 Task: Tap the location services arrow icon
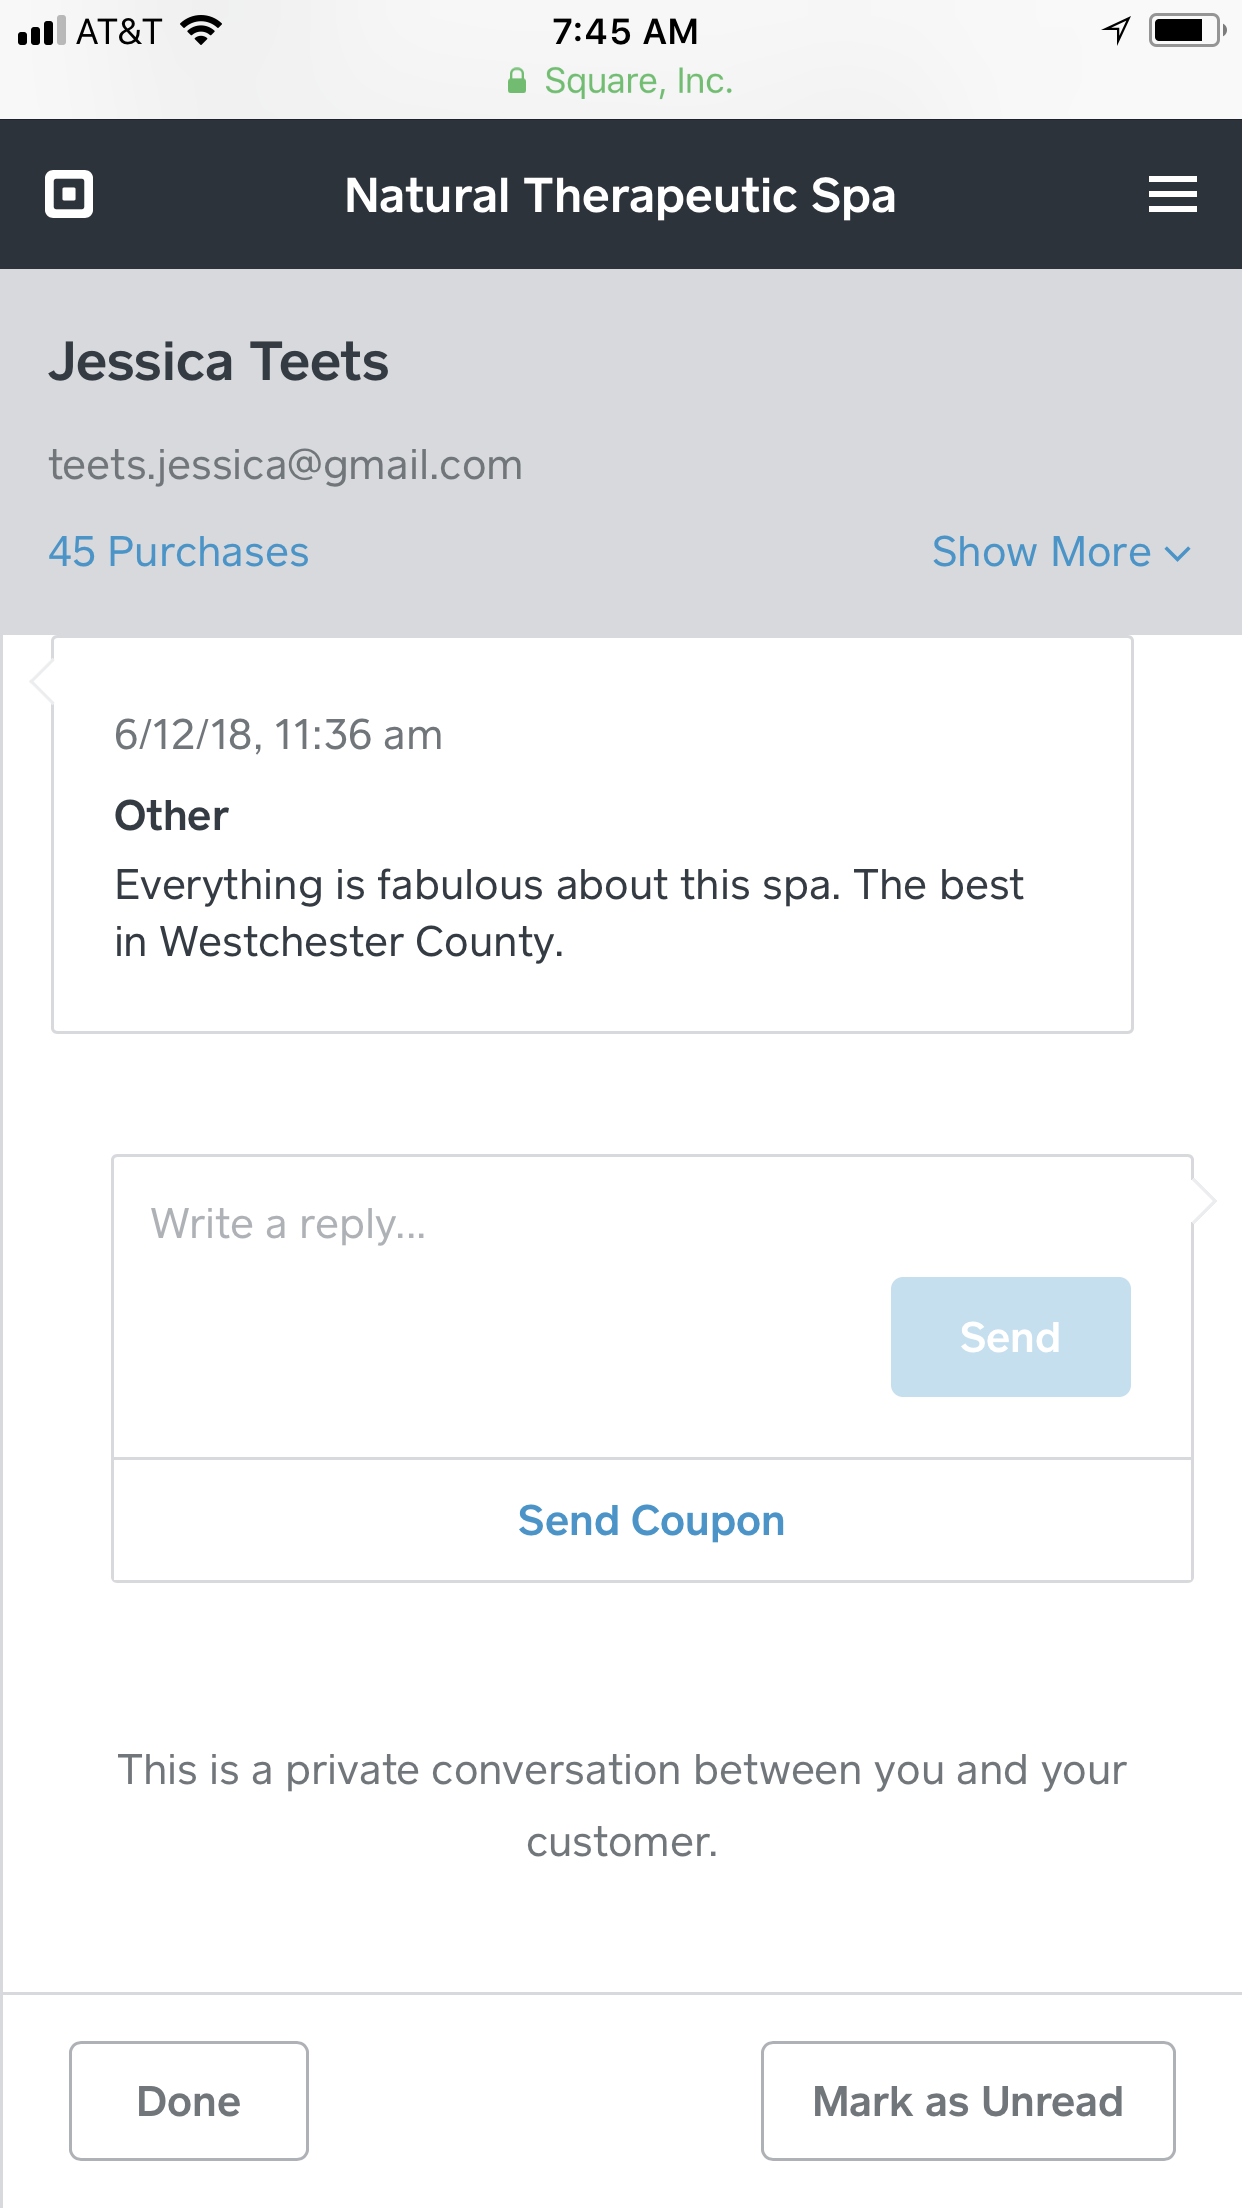1116,31
